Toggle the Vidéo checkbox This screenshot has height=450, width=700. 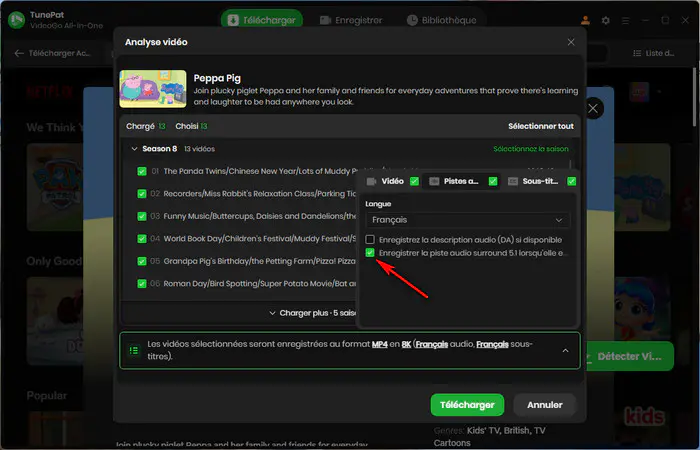(414, 181)
